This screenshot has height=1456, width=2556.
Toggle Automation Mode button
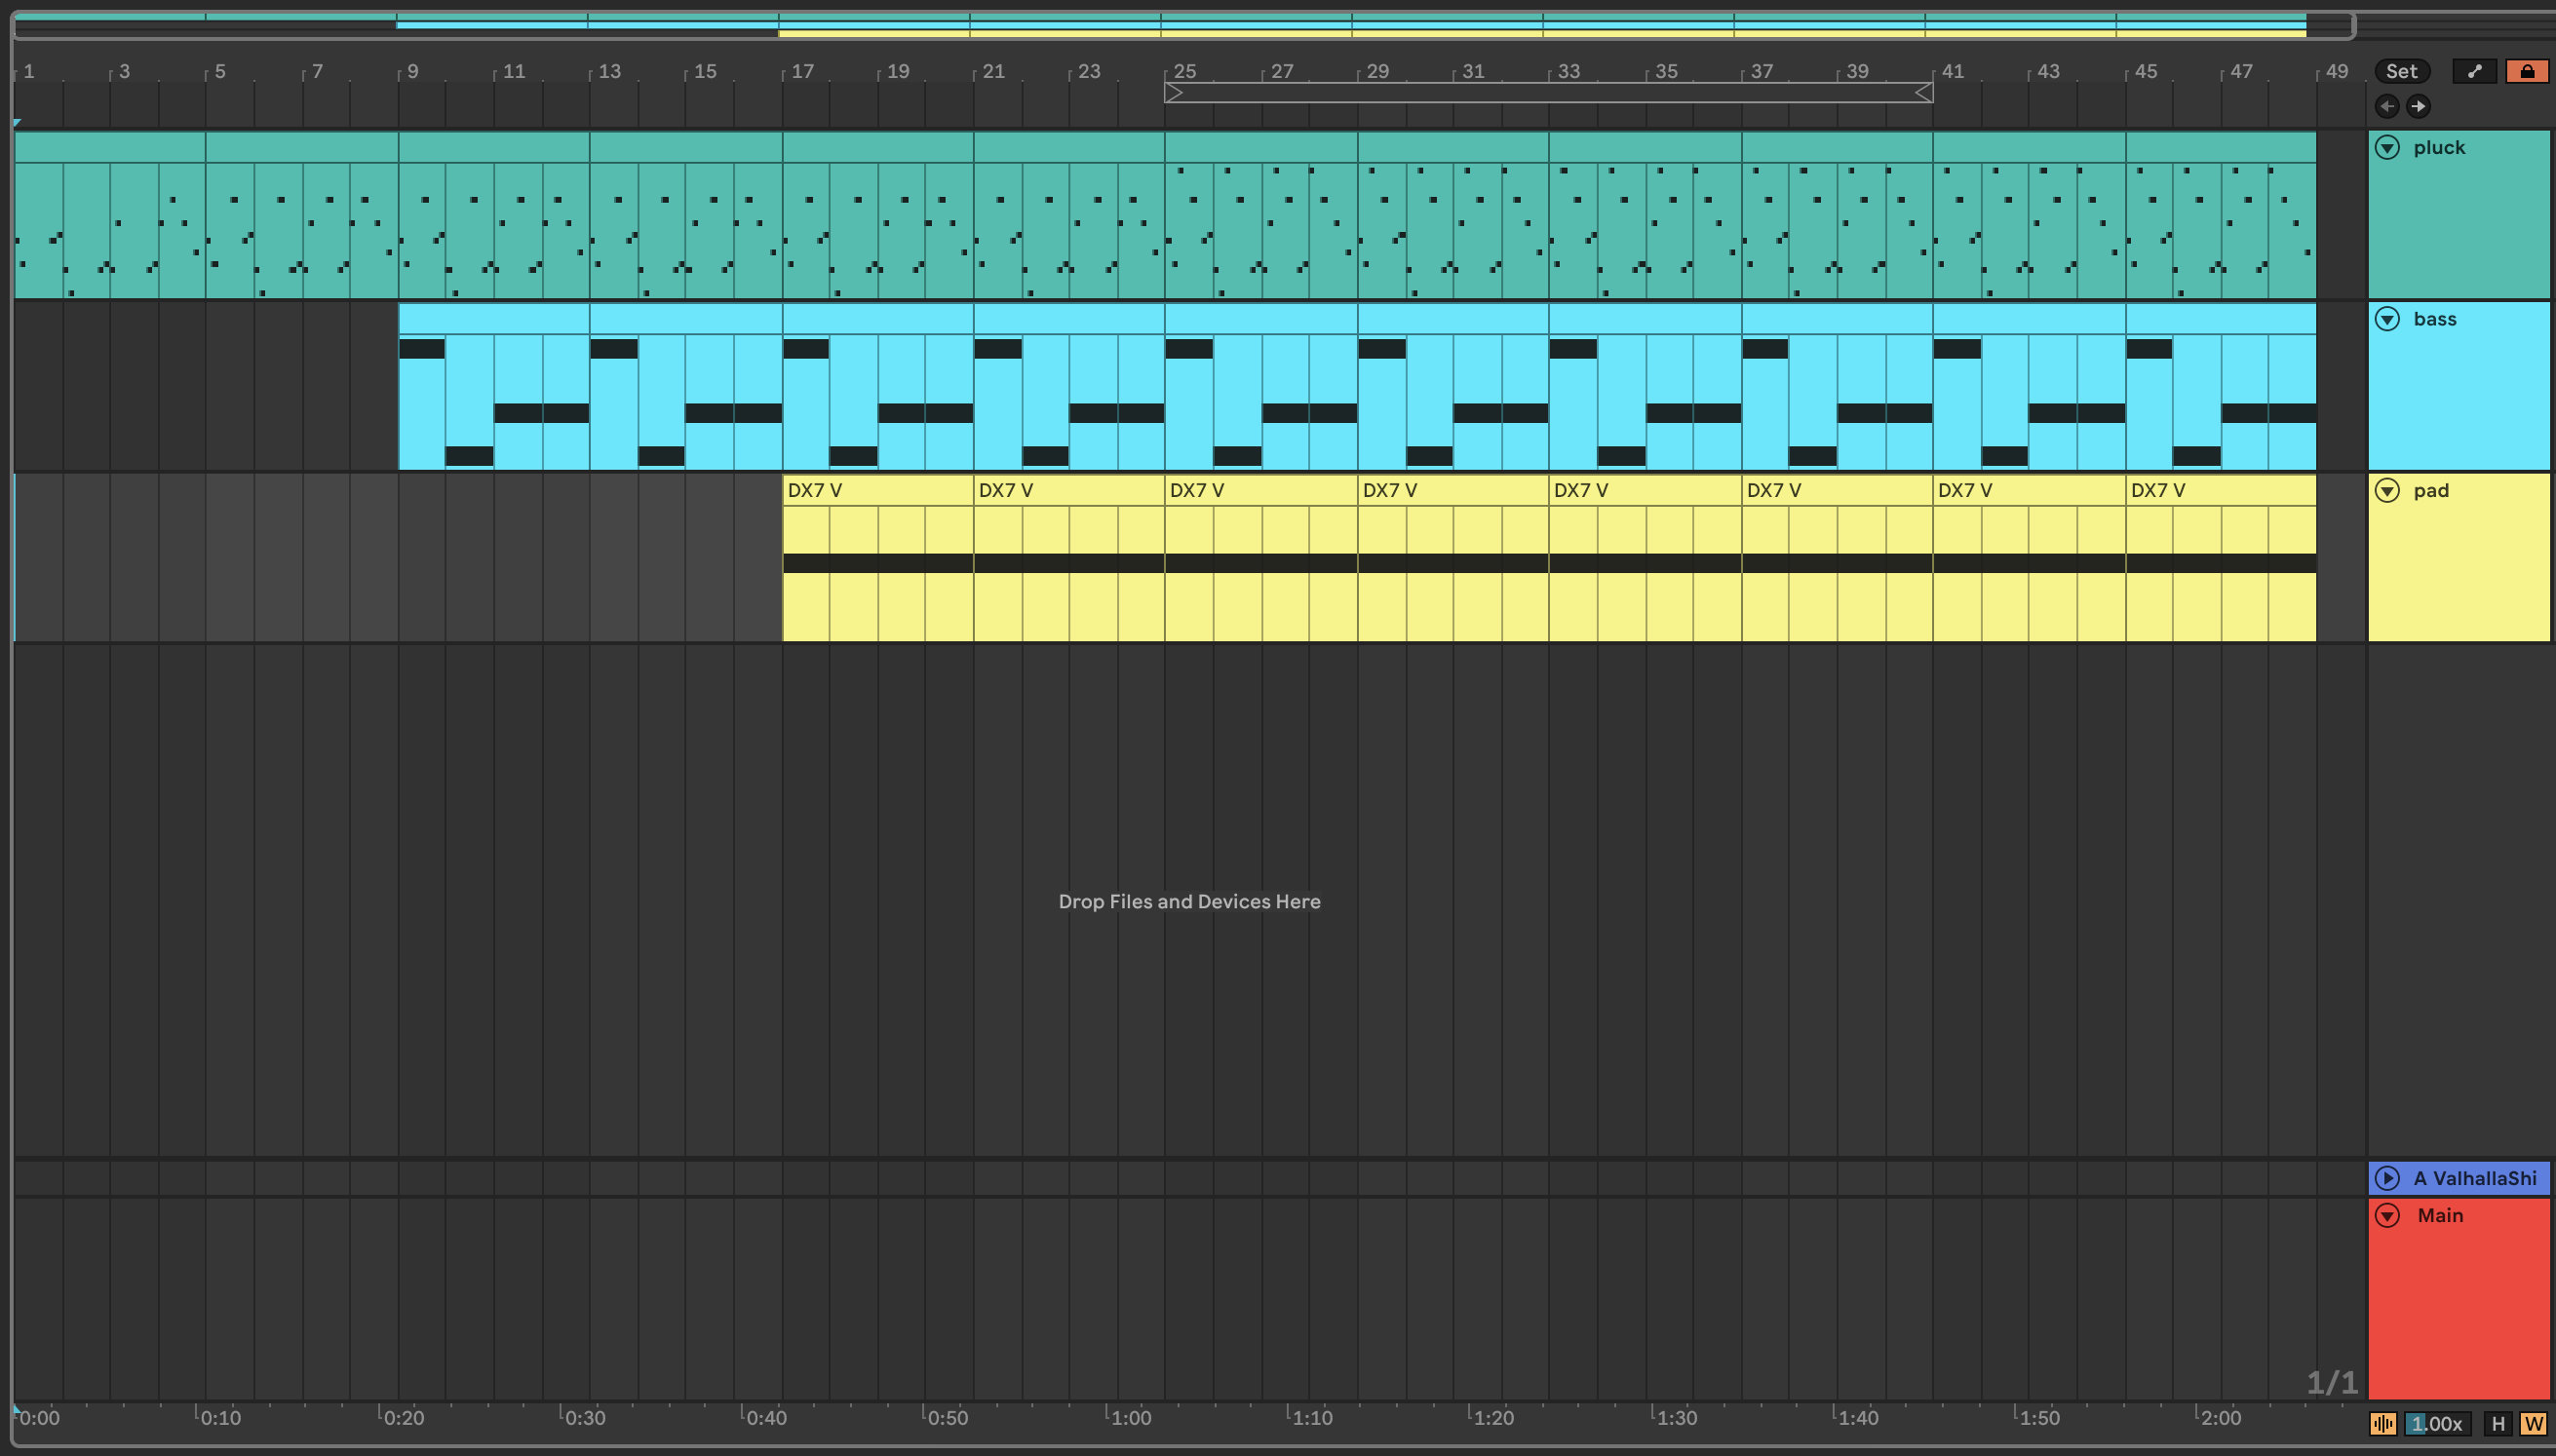click(2474, 71)
